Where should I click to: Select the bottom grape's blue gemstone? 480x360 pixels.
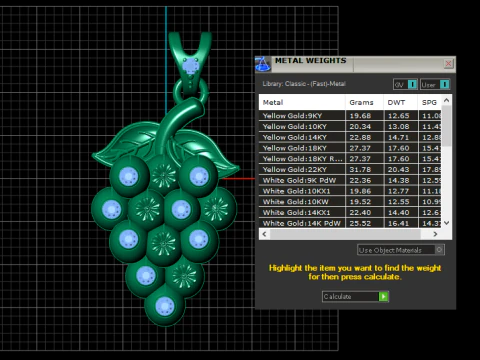coord(165,306)
